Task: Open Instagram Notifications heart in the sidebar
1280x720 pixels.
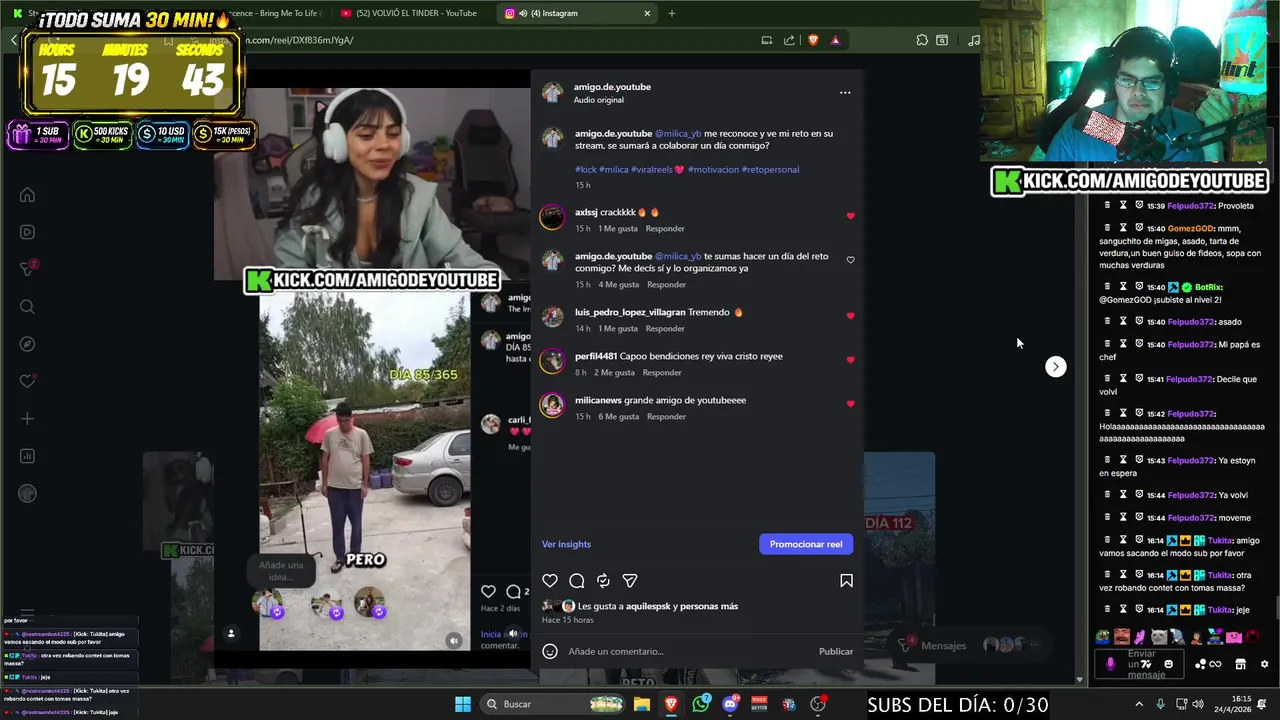Action: [27, 381]
